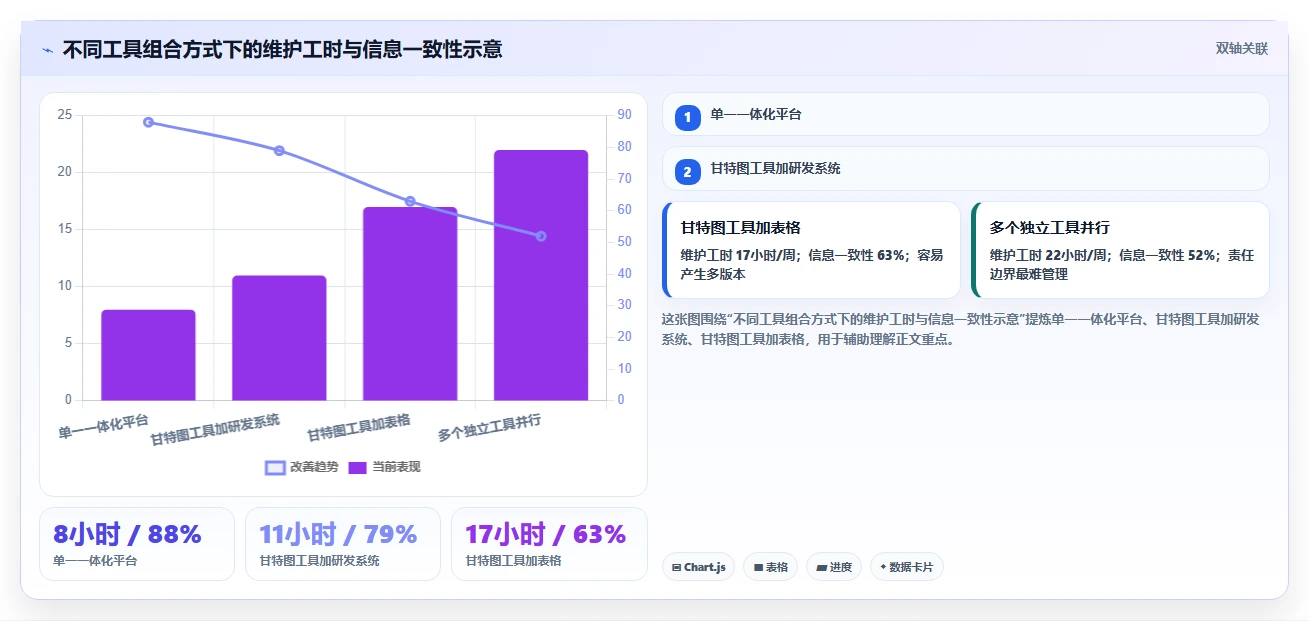Click the 17小时 / 63% stat card
Image resolution: width=1309 pixels, height=621 pixels.
click(x=549, y=544)
